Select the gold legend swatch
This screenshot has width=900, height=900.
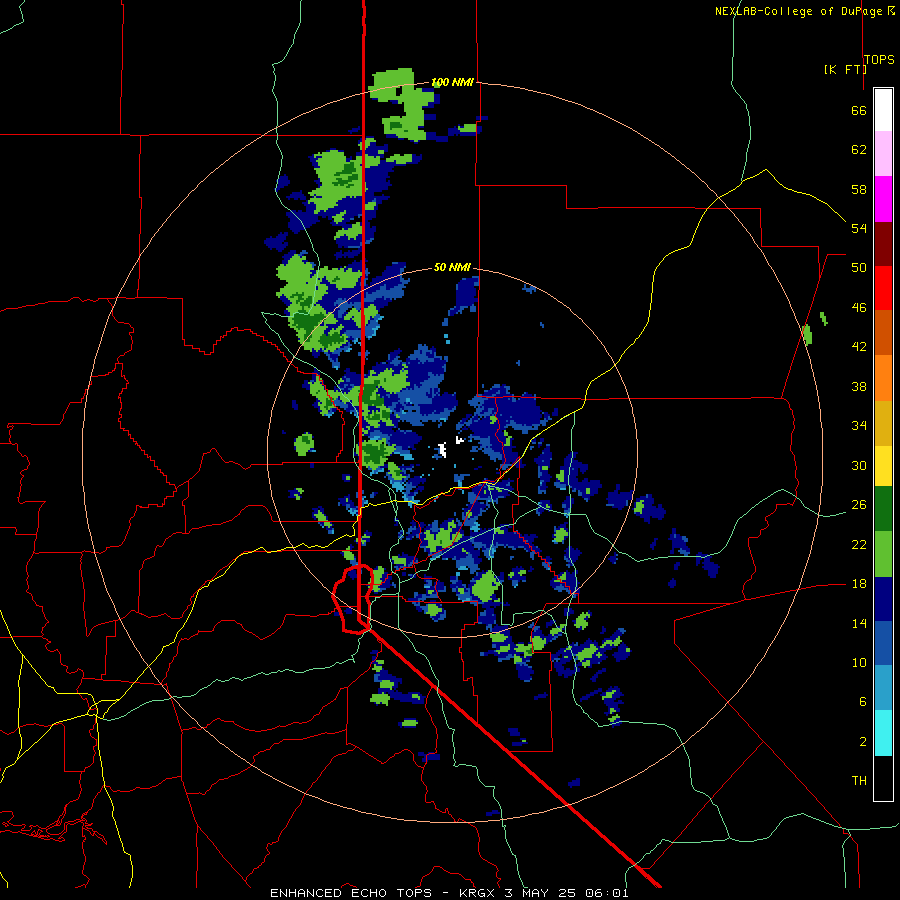883,423
